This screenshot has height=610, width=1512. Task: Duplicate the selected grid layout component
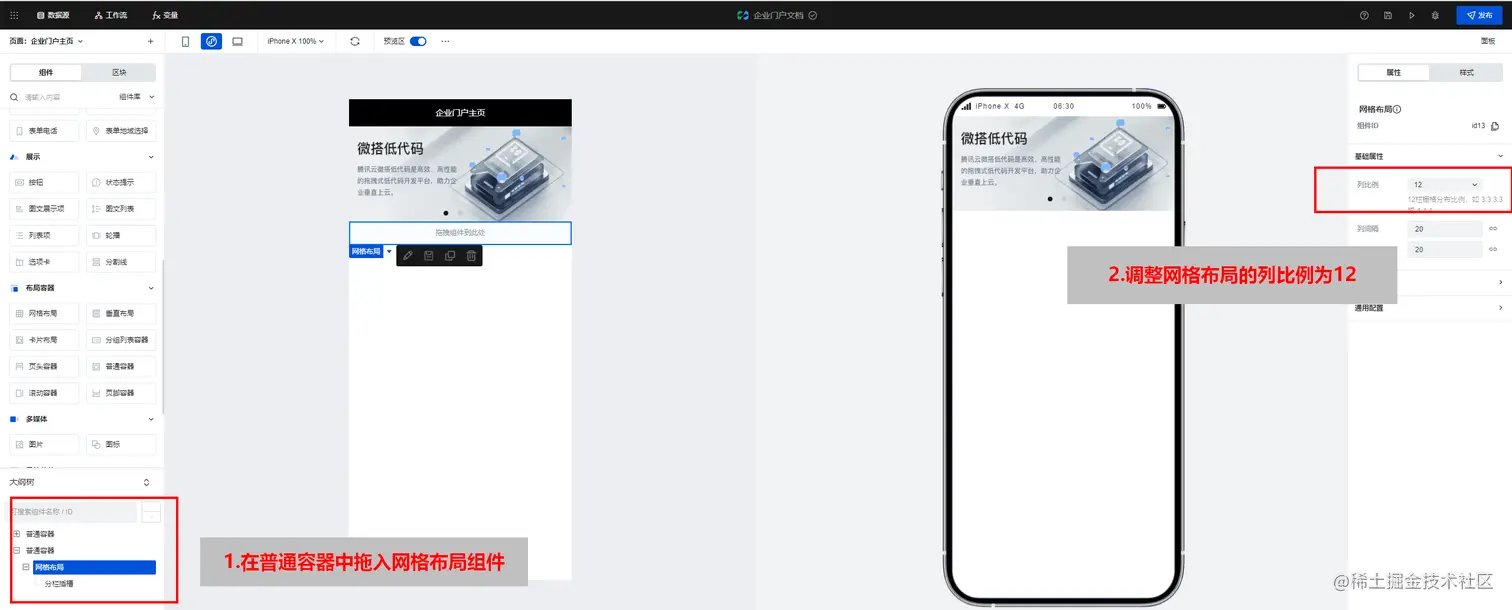tap(450, 256)
